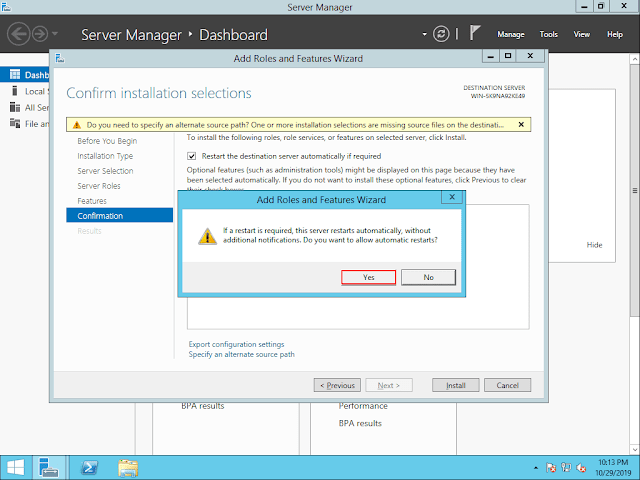This screenshot has height=480, width=640.
Task: Click the warning triangle icon in yellow banner
Action: point(77,125)
